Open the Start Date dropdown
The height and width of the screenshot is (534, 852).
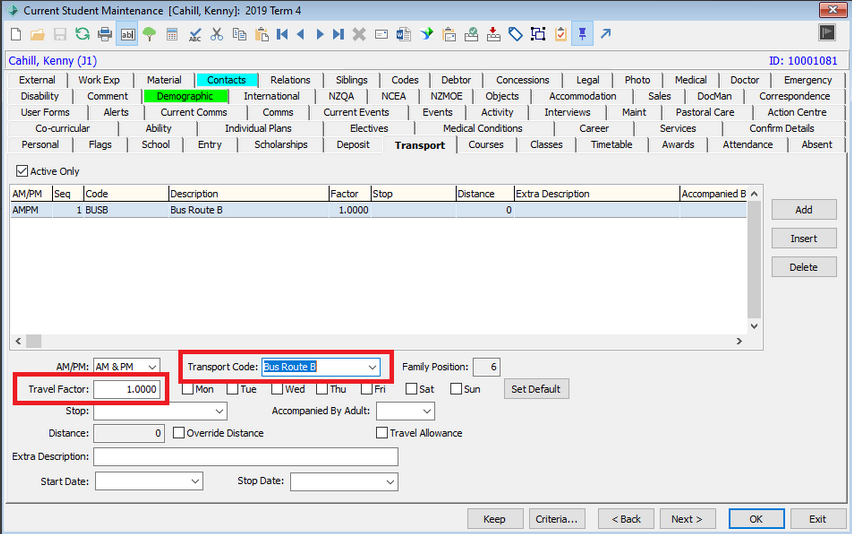tap(194, 481)
